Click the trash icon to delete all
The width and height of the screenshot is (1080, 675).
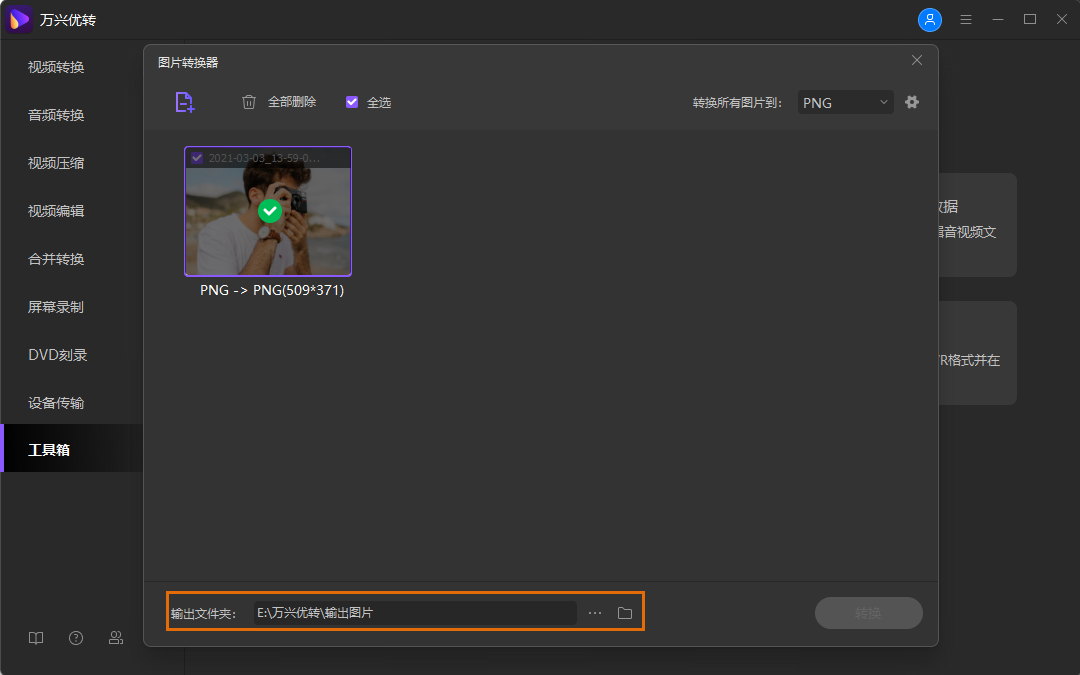(x=249, y=102)
